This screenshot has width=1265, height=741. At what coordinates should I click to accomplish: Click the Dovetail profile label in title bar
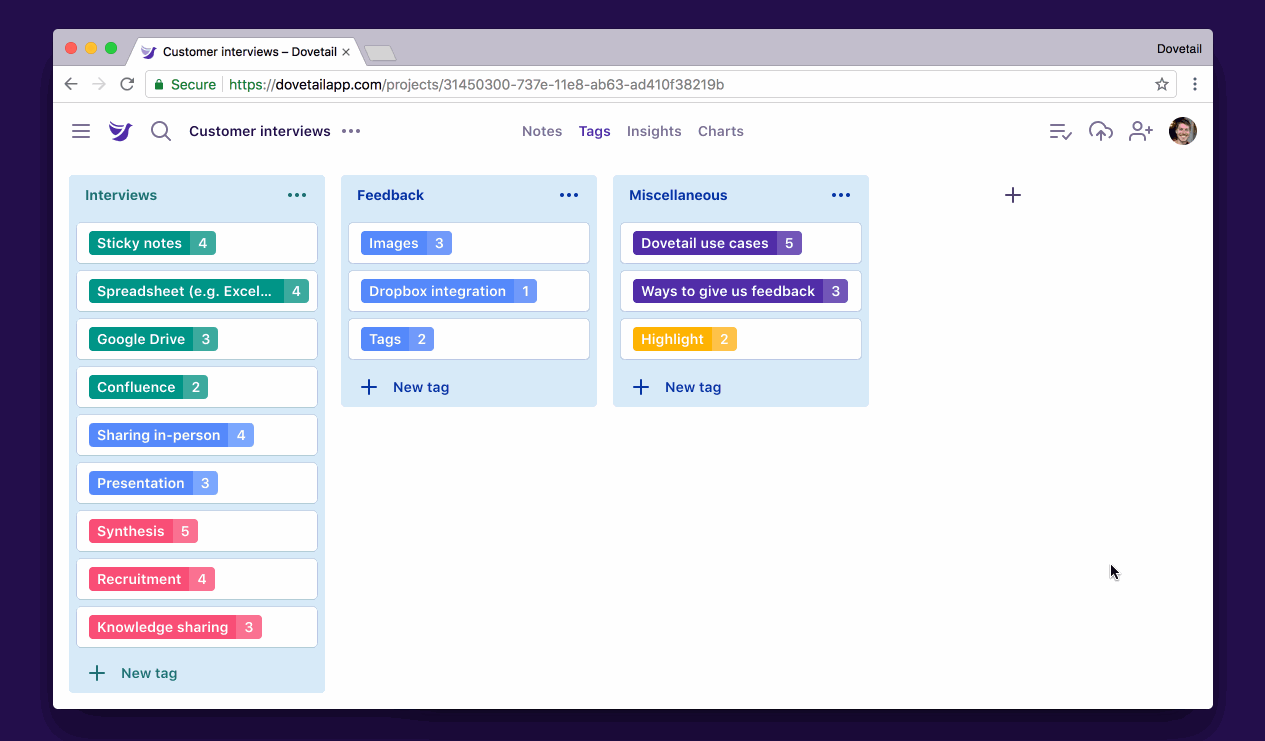(x=1179, y=49)
